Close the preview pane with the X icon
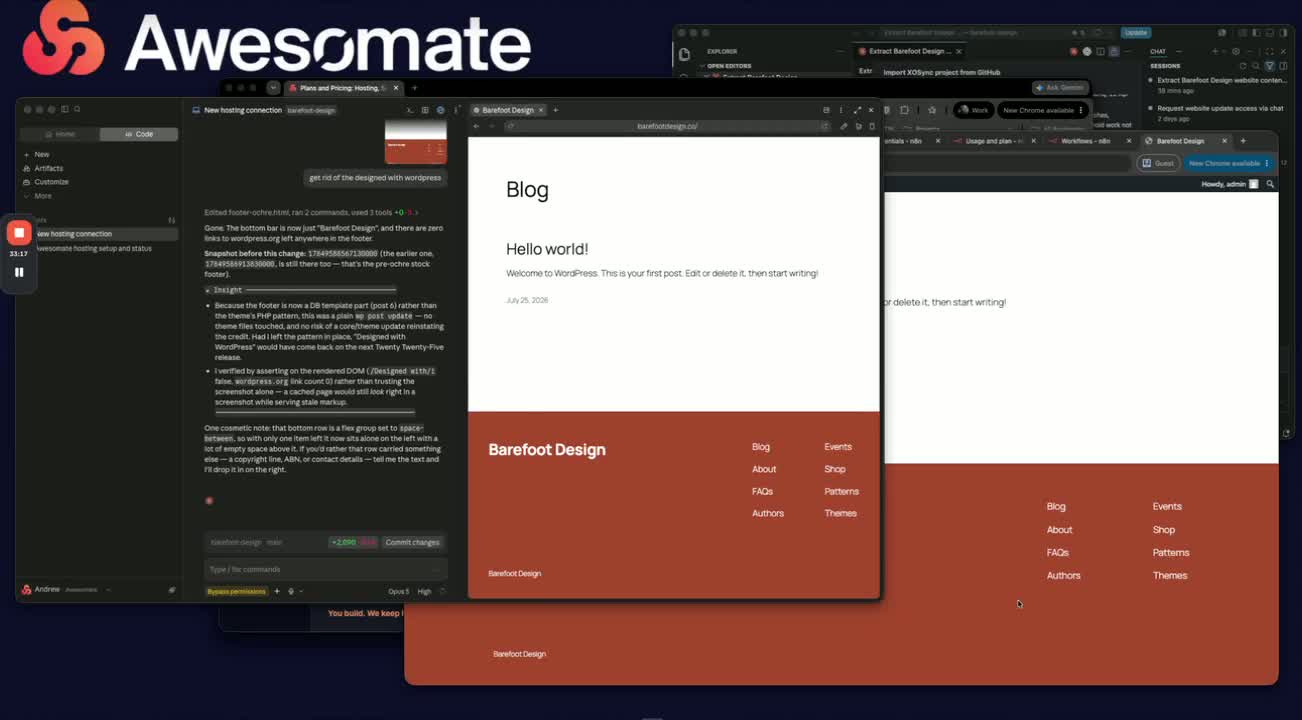Viewport: 1302px width, 720px height. (871, 110)
